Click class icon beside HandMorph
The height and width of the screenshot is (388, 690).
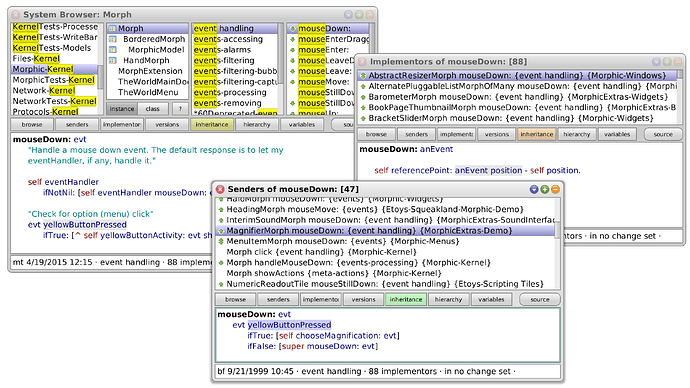pos(112,60)
